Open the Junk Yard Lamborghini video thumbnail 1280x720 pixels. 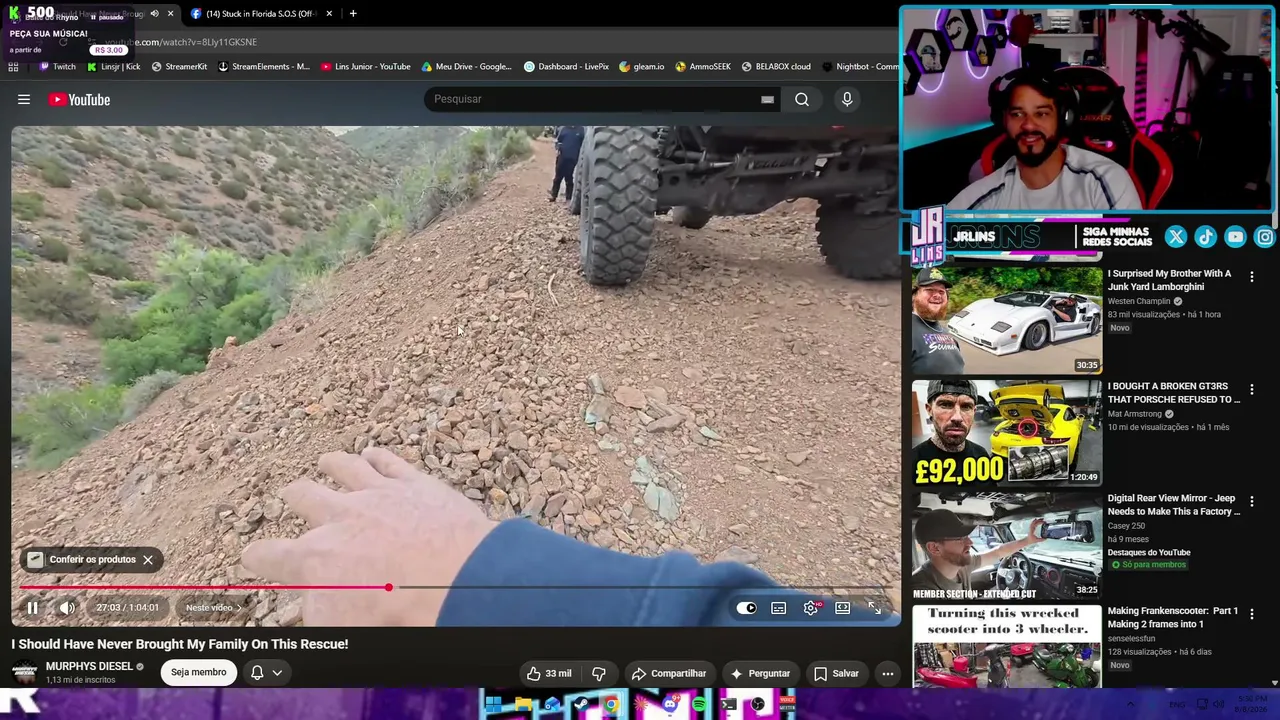pos(1007,320)
